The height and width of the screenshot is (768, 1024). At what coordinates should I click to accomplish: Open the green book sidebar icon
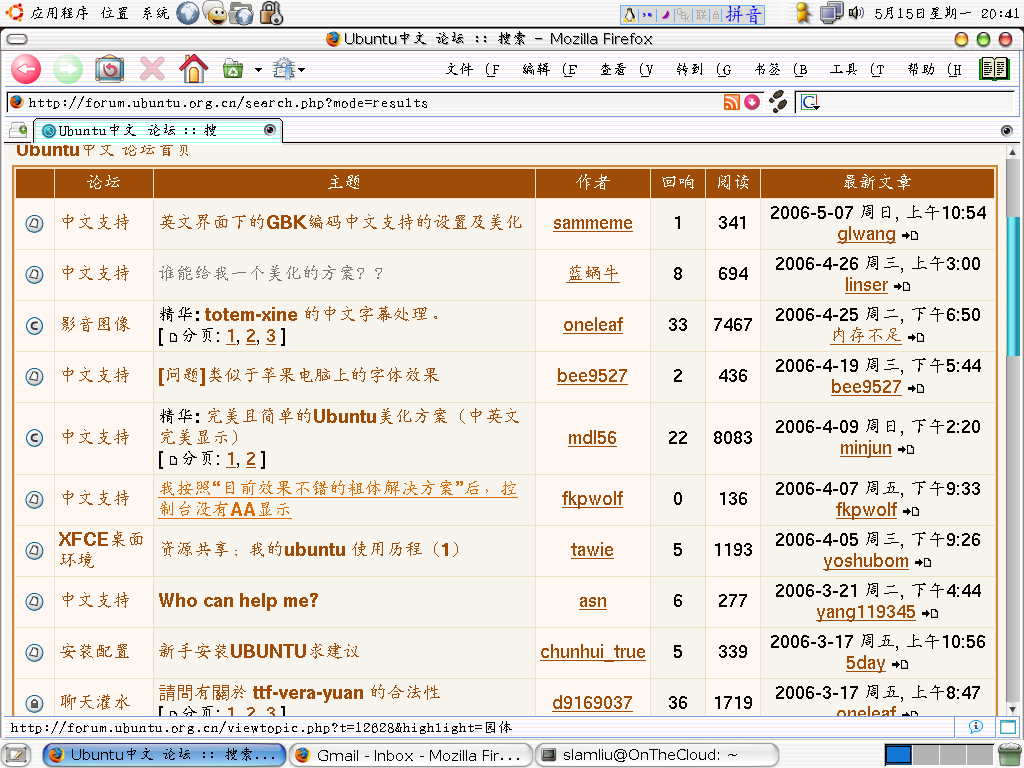pyautogui.click(x=995, y=69)
